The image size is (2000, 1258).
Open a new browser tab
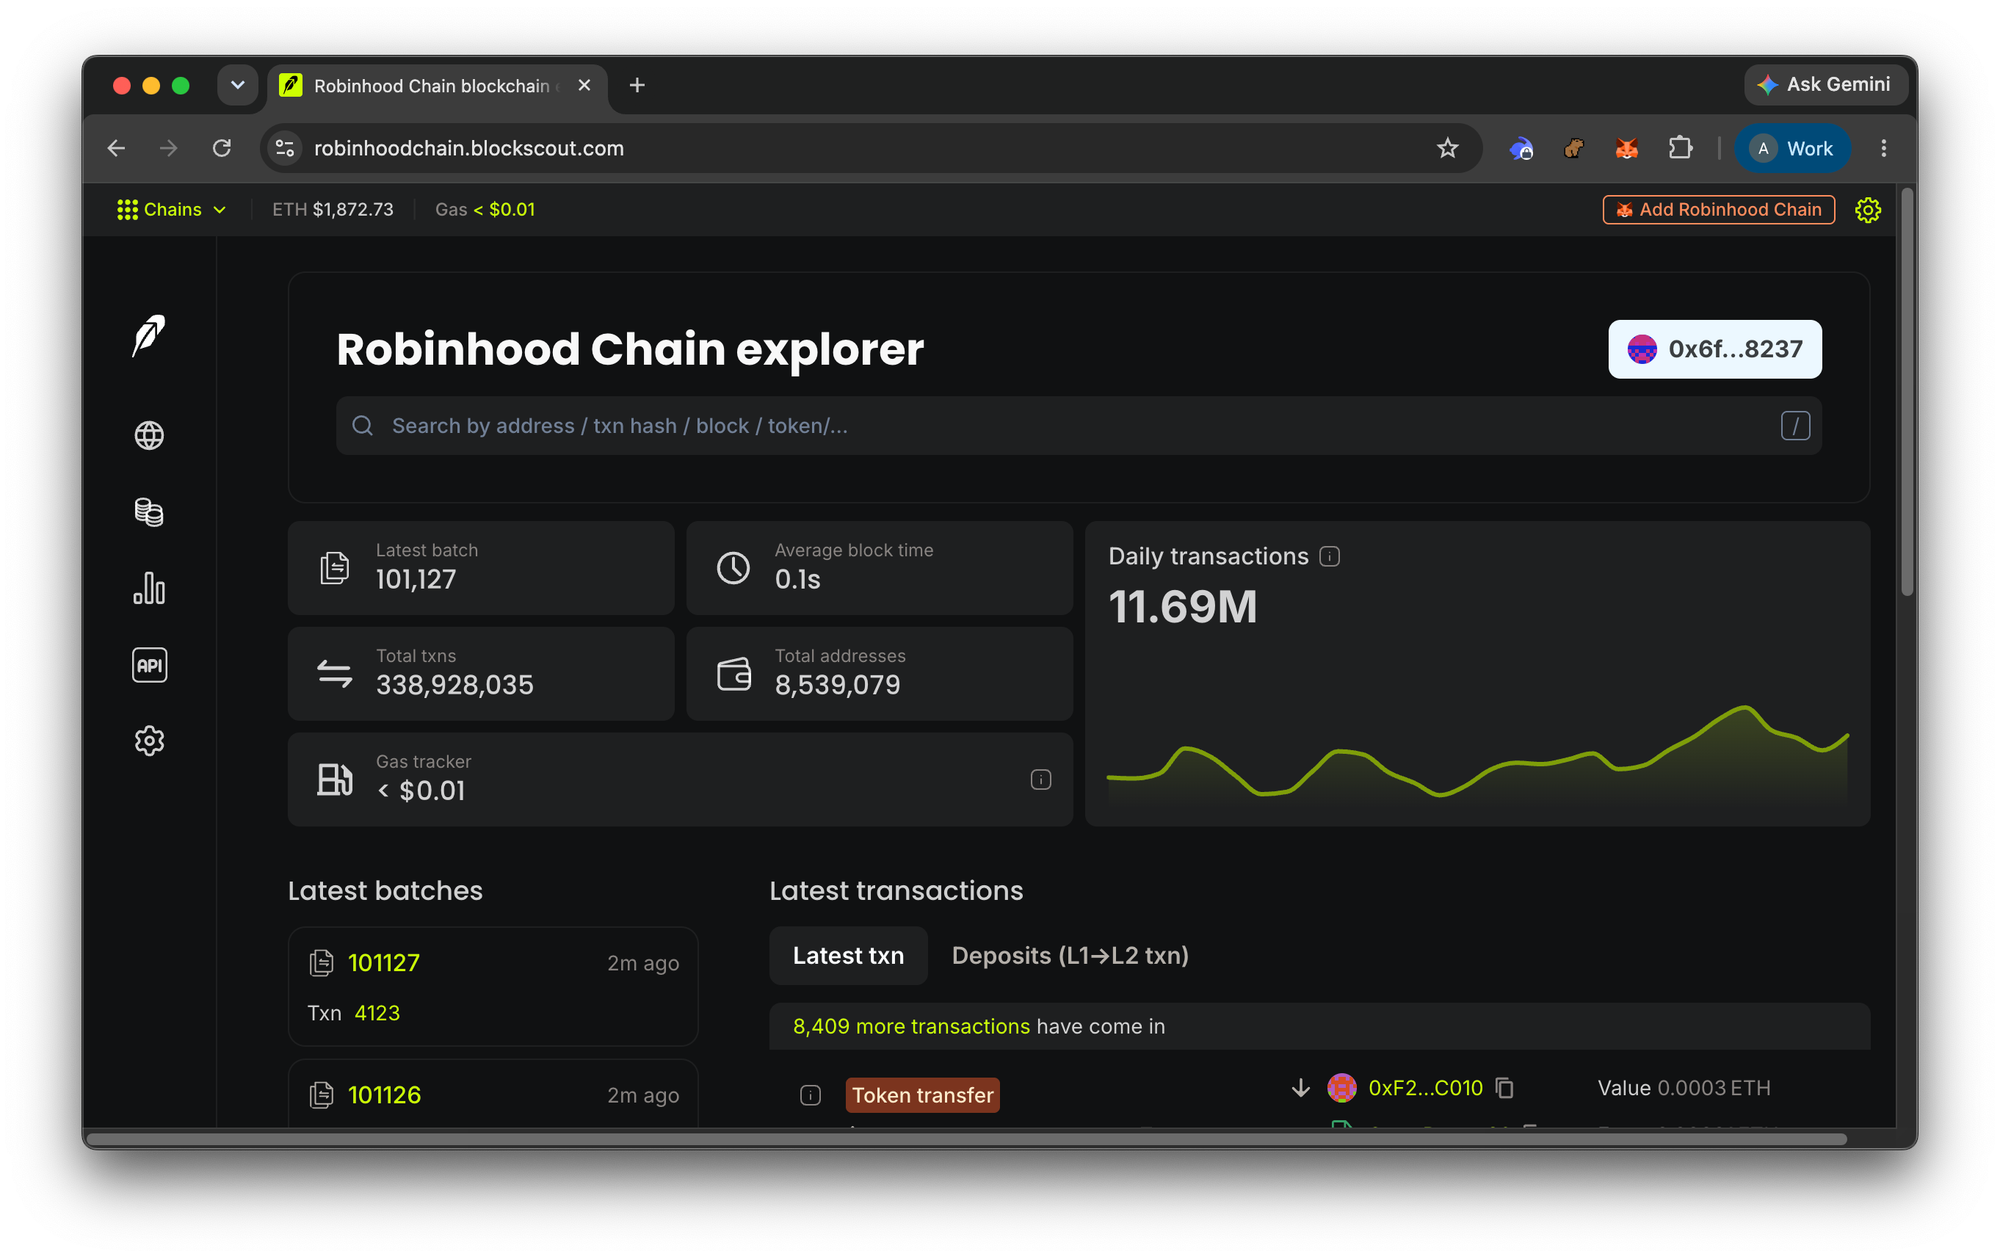click(637, 86)
